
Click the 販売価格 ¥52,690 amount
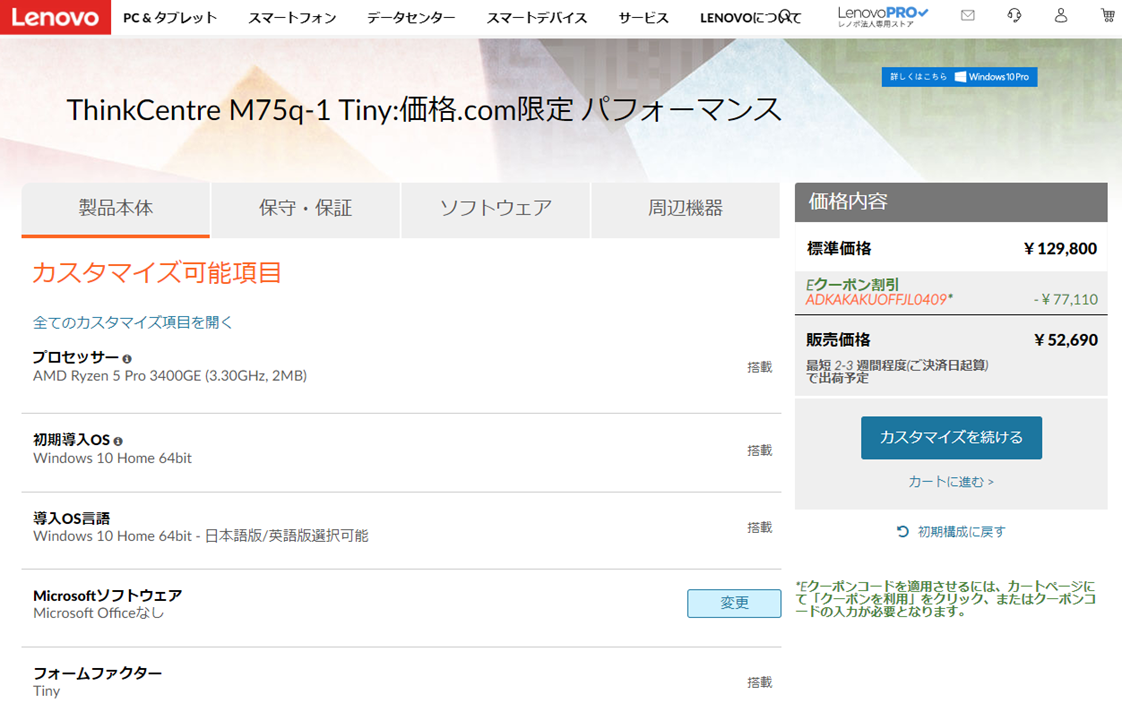pyautogui.click(x=1065, y=340)
